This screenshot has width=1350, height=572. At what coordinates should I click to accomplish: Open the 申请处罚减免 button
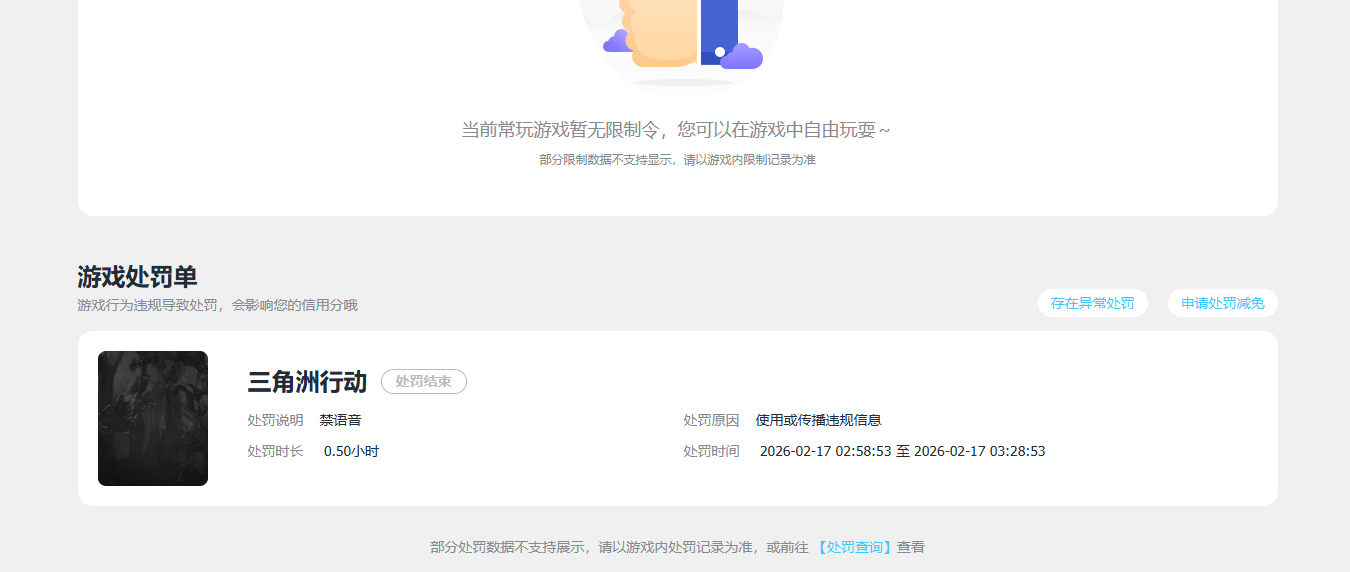click(x=1222, y=303)
